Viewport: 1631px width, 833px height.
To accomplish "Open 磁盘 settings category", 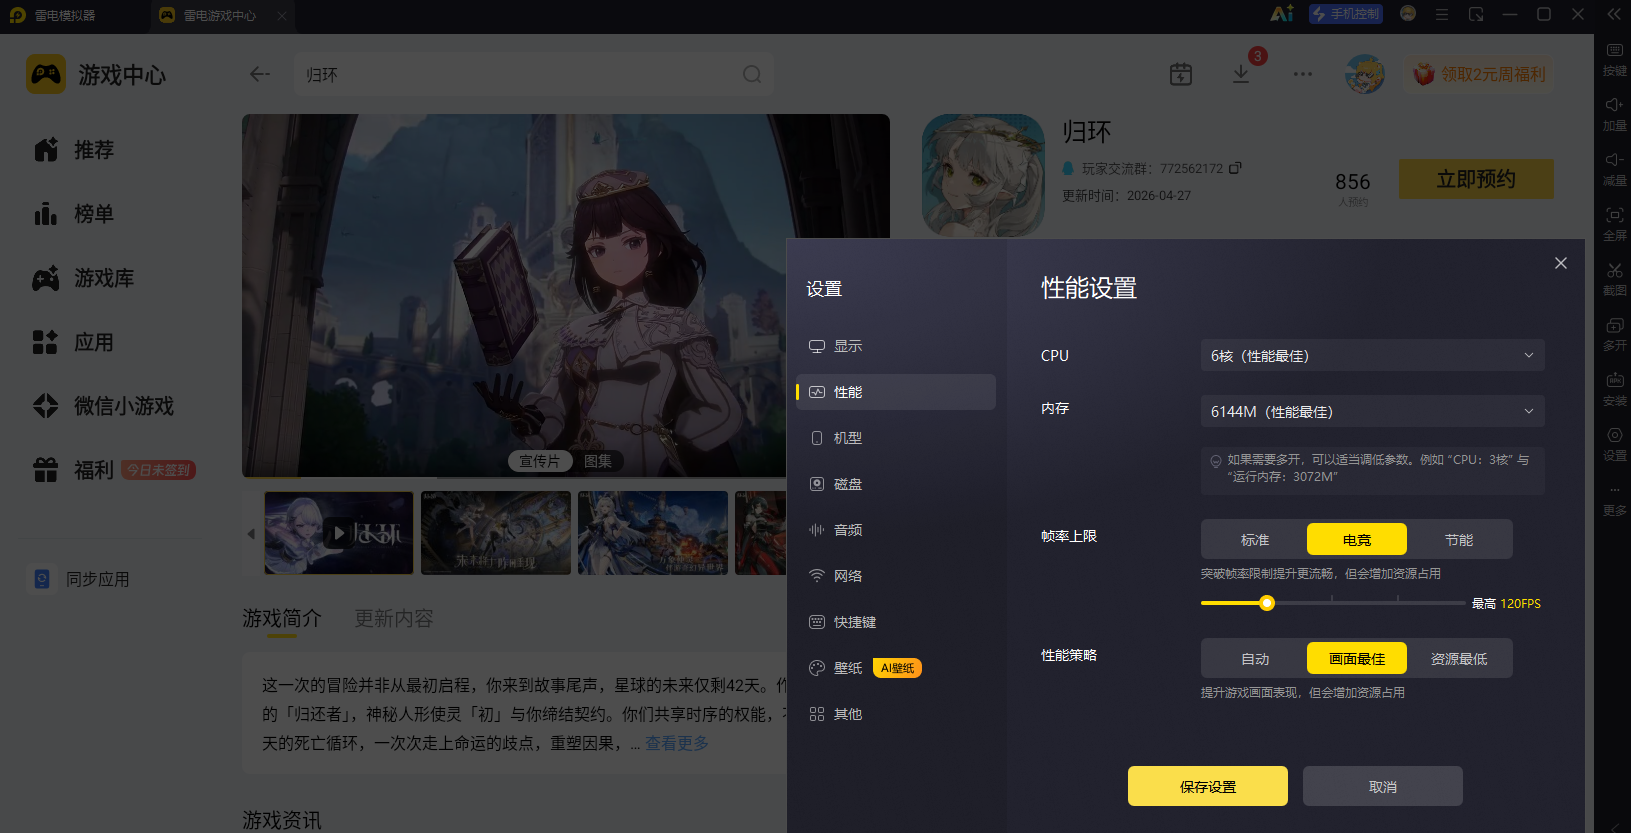I will tap(896, 484).
